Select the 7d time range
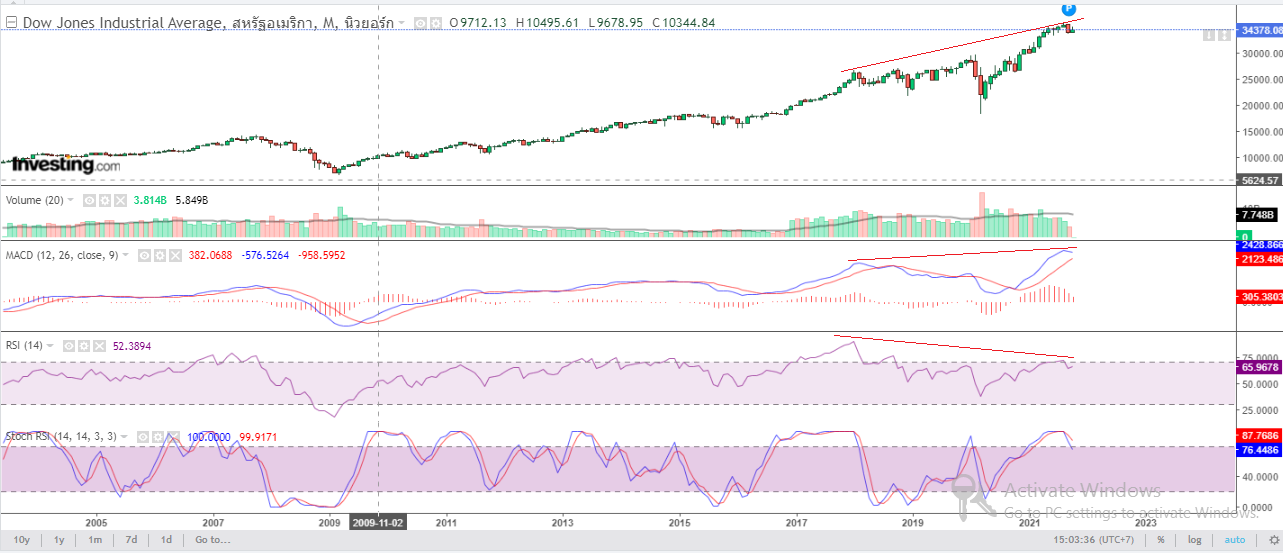Screen dimensions: 1283x553 coord(131,540)
